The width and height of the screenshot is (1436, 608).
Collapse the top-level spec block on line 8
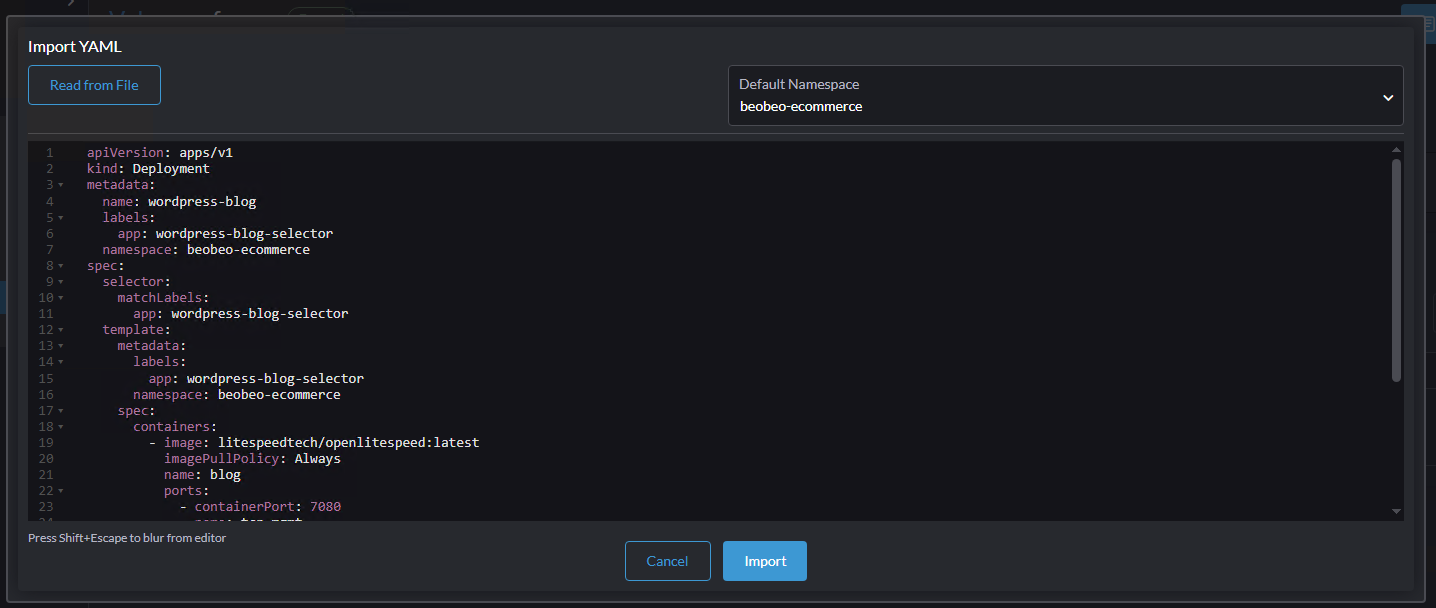pos(61,266)
